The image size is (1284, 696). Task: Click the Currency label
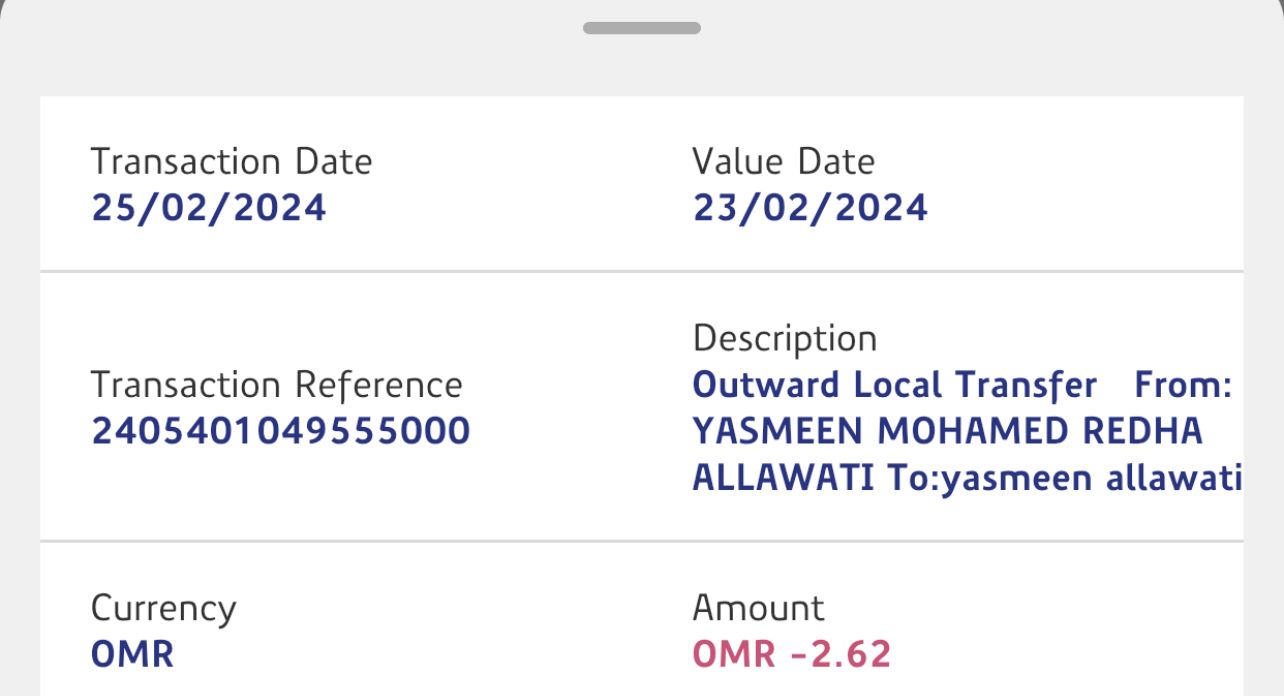pos(163,608)
